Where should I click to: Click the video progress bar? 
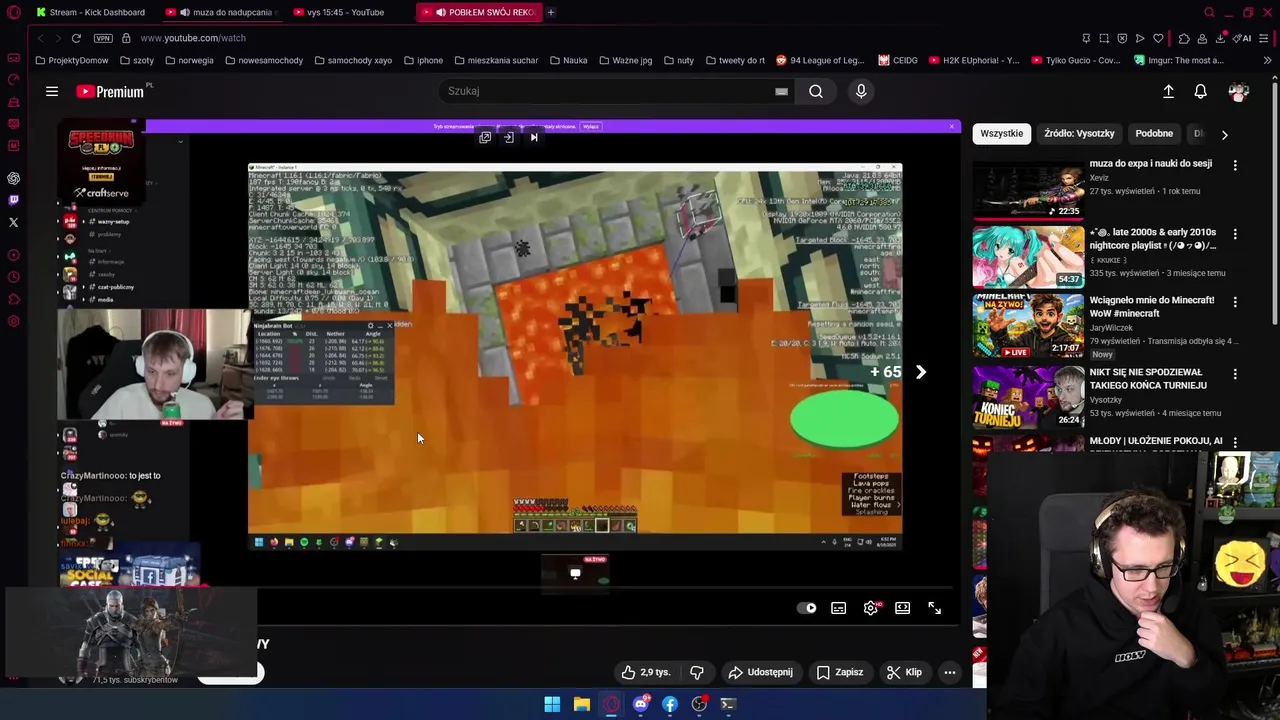[507, 589]
